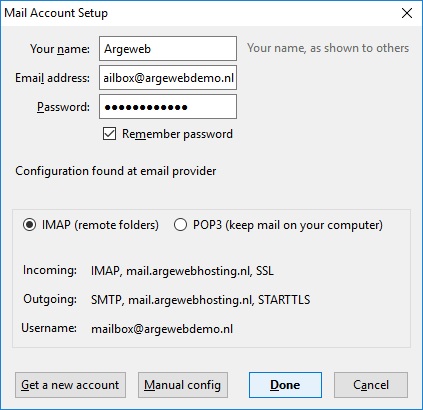Cancel the mail account setup

pyautogui.click(x=371, y=385)
